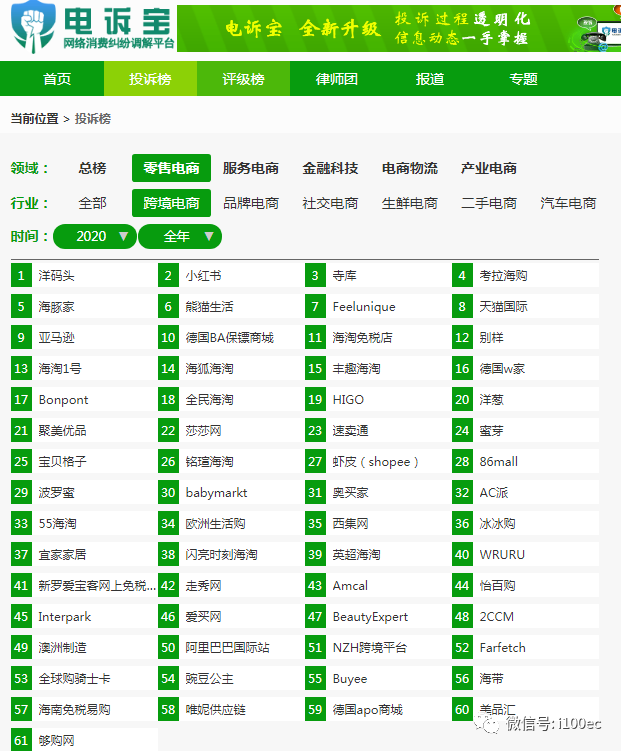Pick the 产业电商 field filter
This screenshot has width=621, height=751.
pyautogui.click(x=489, y=168)
